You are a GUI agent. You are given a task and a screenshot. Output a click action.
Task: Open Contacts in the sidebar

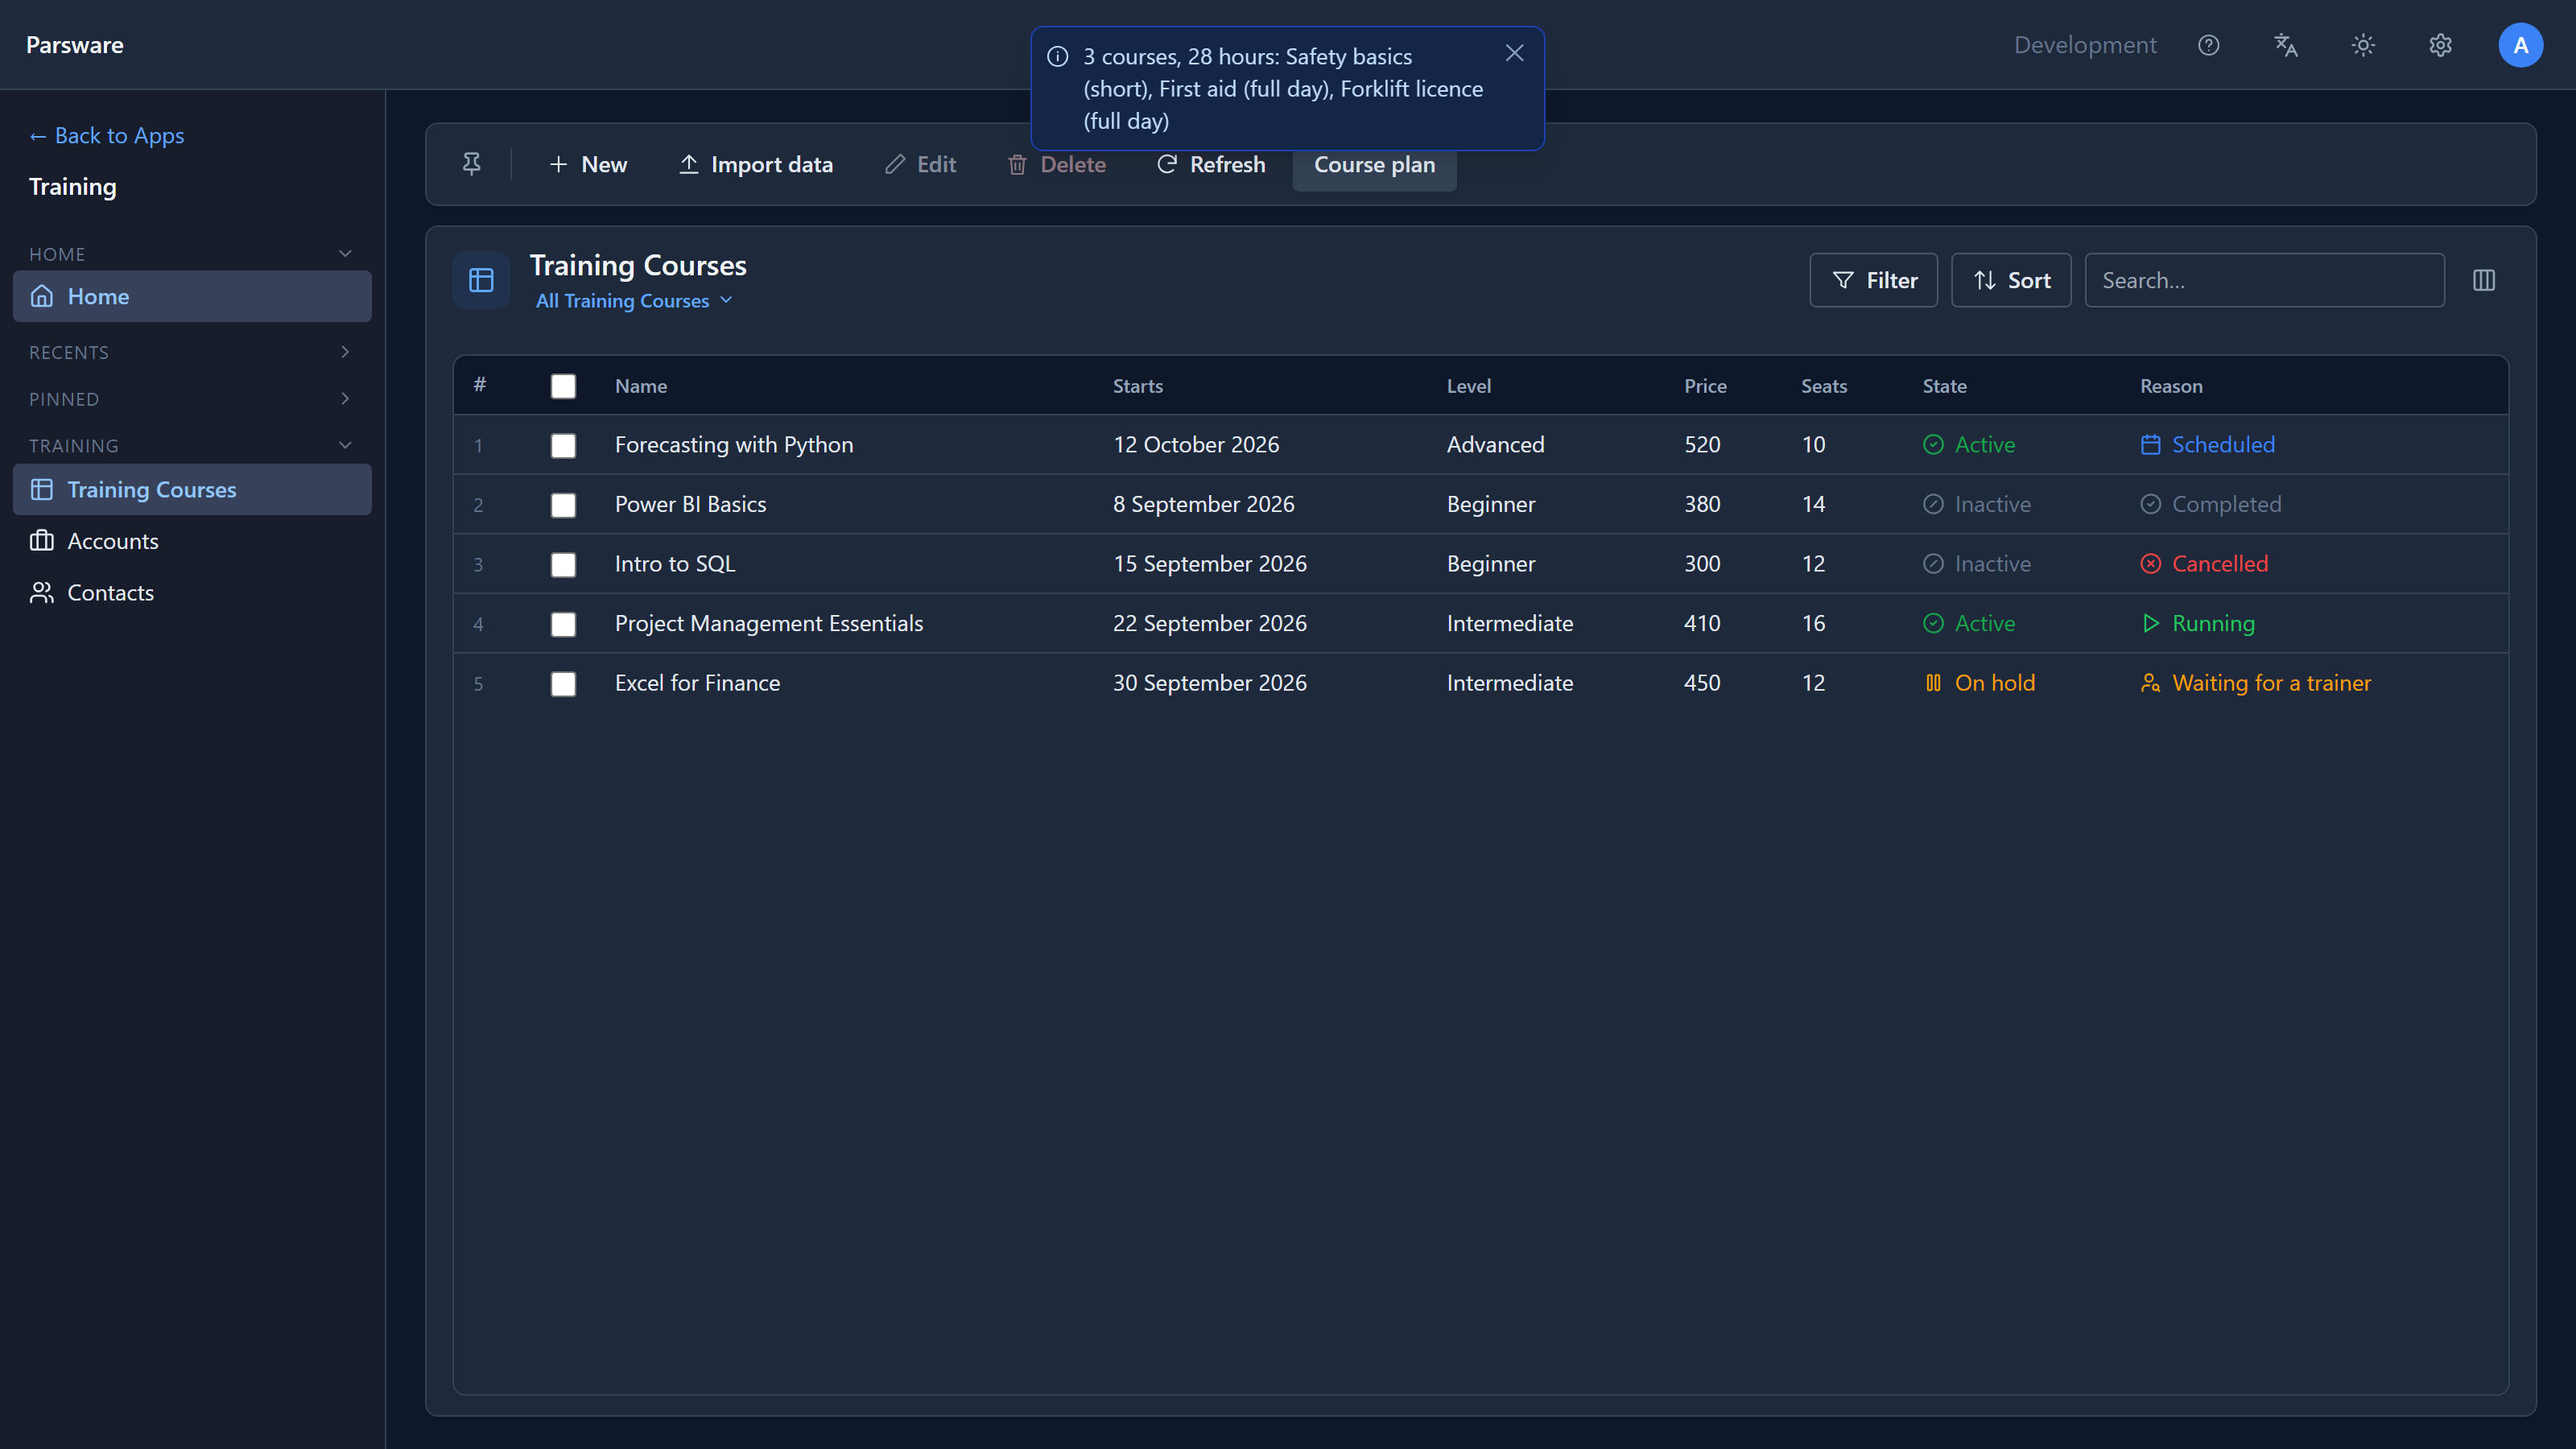(192, 593)
